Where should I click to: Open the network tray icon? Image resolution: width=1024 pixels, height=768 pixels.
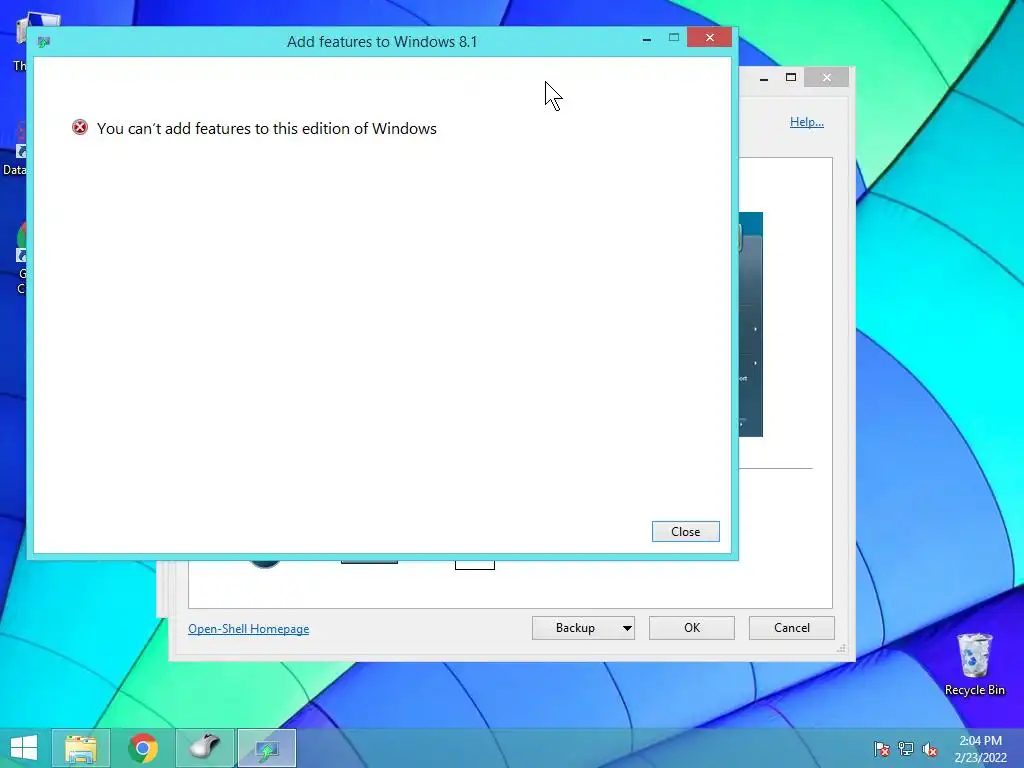click(x=906, y=749)
